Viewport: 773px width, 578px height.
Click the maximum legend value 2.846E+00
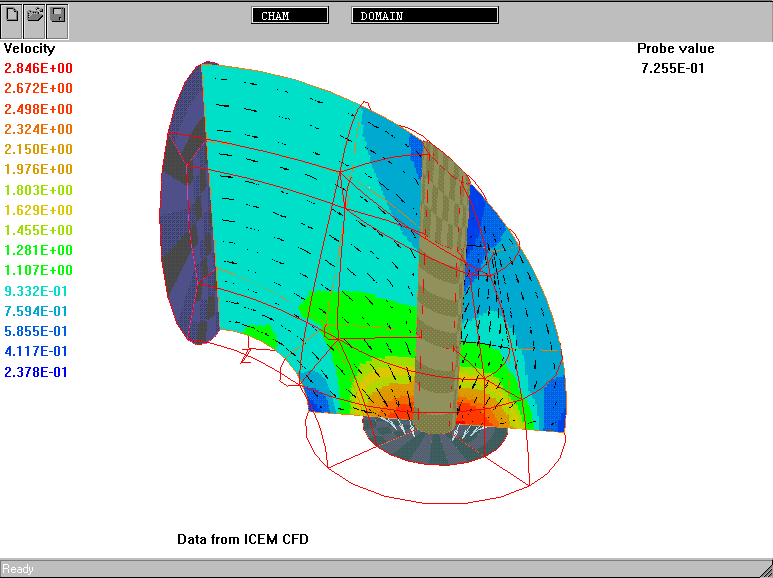[x=39, y=69]
